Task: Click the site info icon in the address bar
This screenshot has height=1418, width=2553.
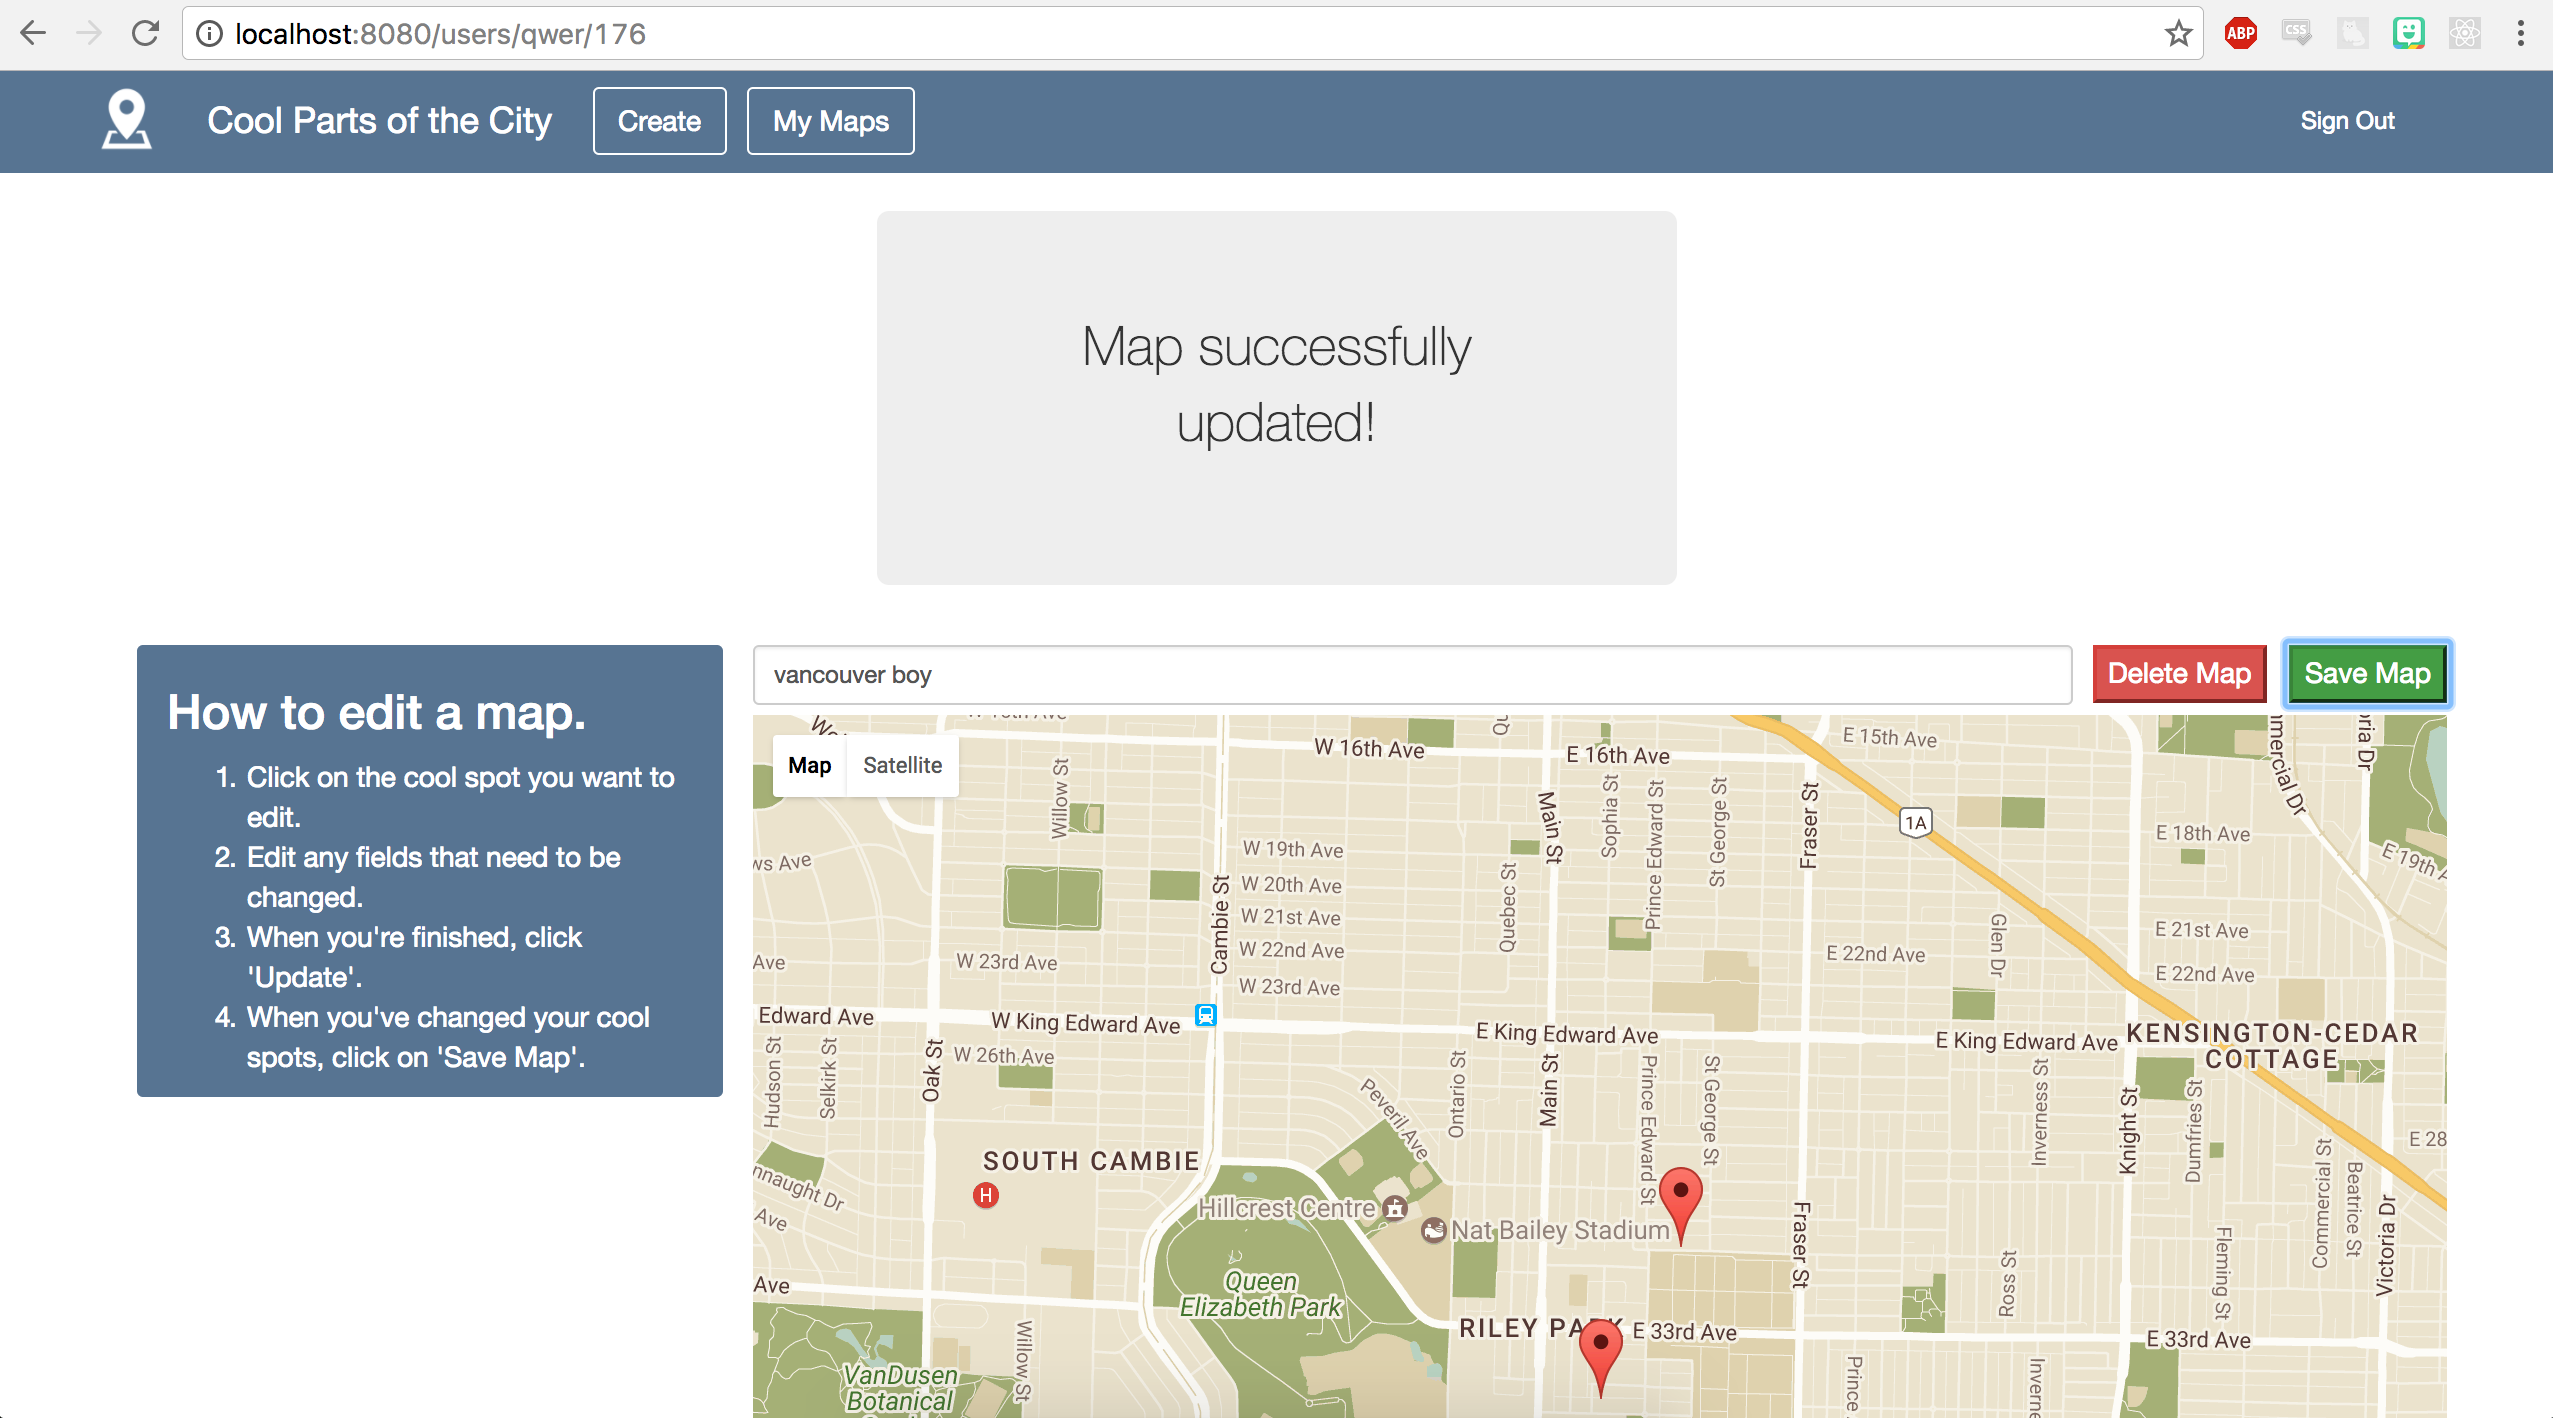Action: 209,34
